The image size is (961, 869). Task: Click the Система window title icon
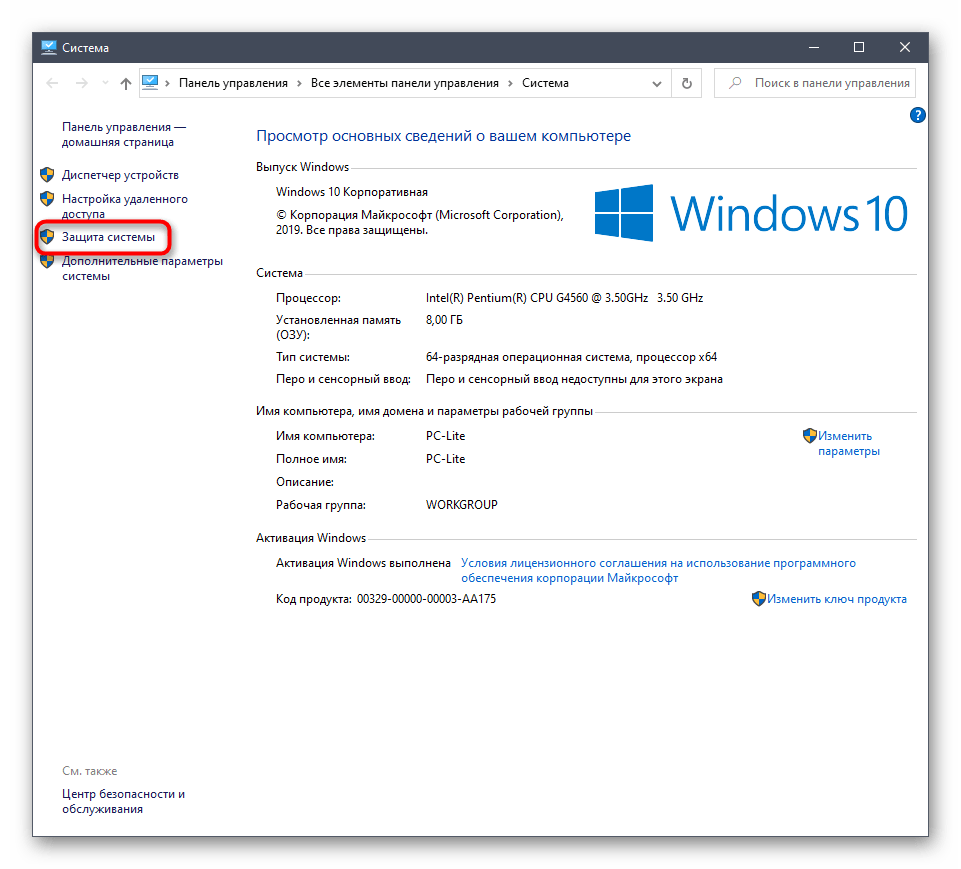pos(49,47)
